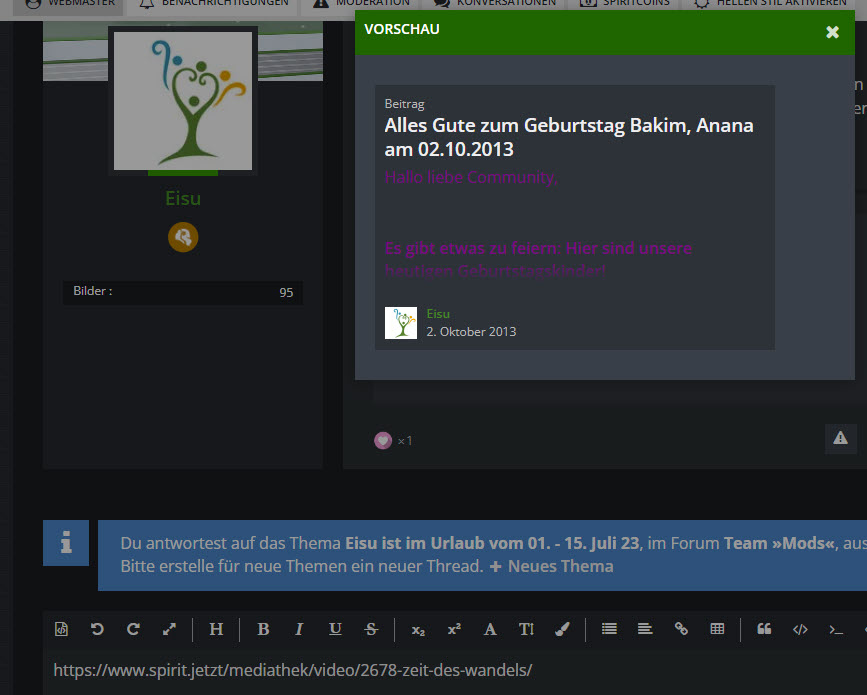This screenshot has width=867, height=695.
Task: Open the birthday post title link
Action: 568,137
